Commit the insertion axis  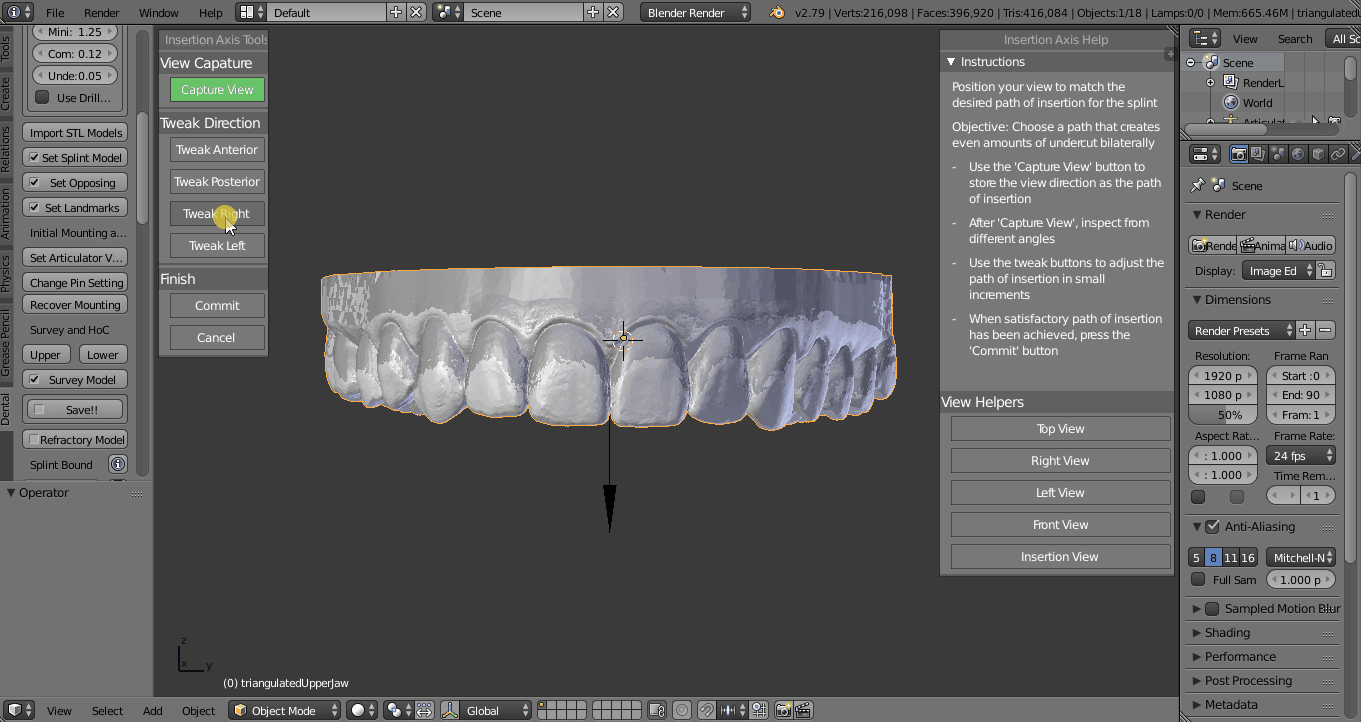217,305
